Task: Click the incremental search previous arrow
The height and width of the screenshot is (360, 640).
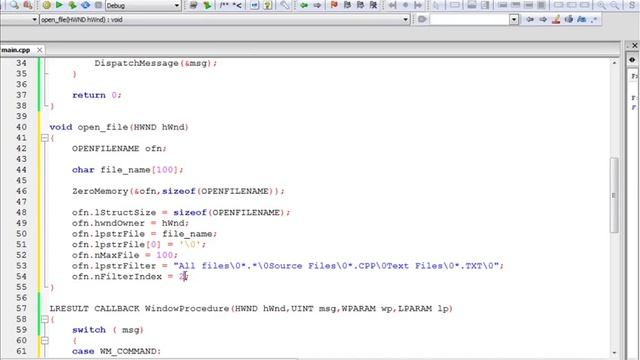Action: 530,19
